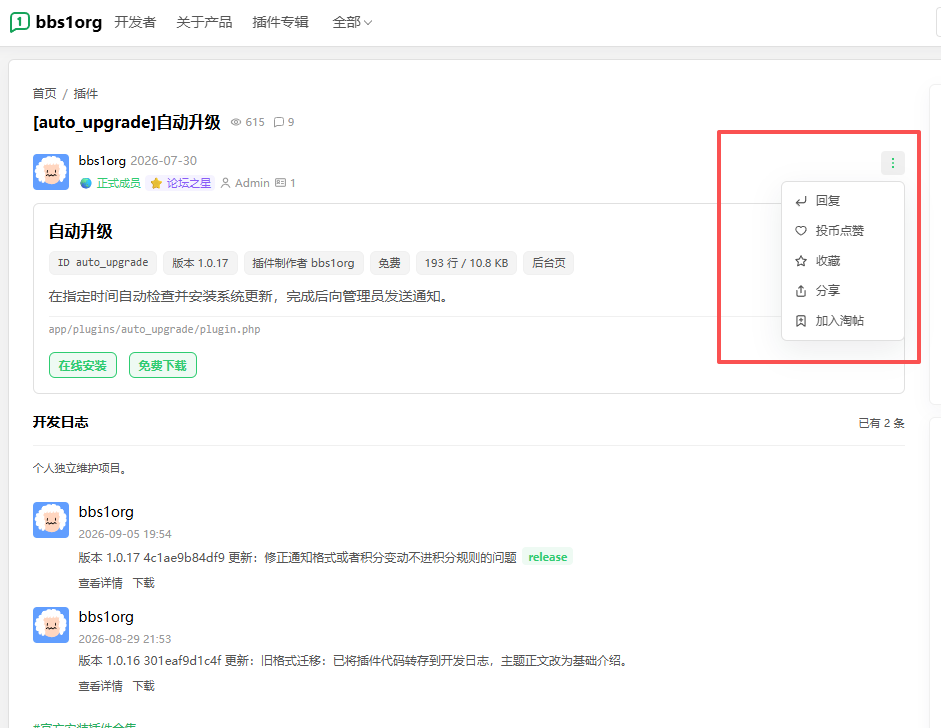941x728 pixels.
Task: Click the bbs1org logo icon
Action: (20, 22)
